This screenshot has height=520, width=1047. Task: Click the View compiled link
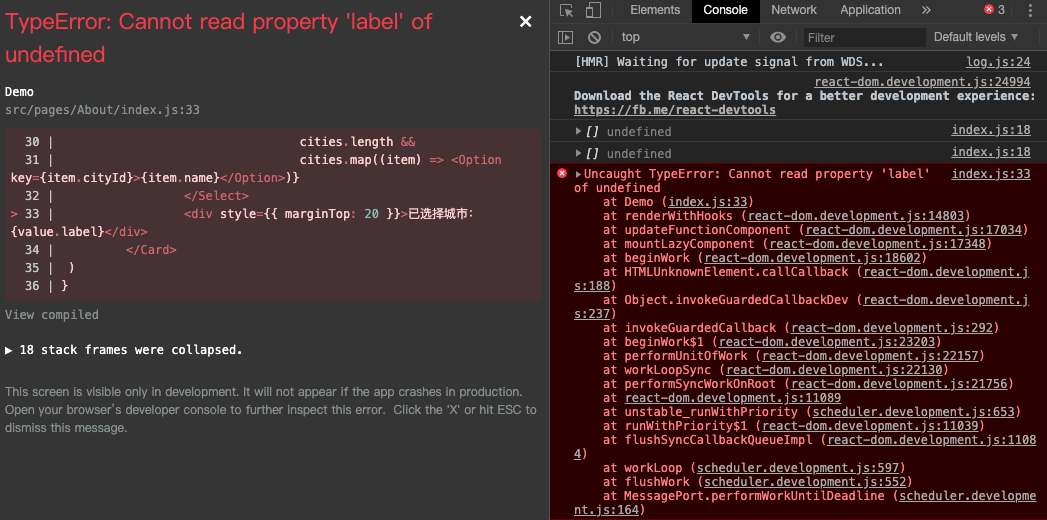point(51,314)
